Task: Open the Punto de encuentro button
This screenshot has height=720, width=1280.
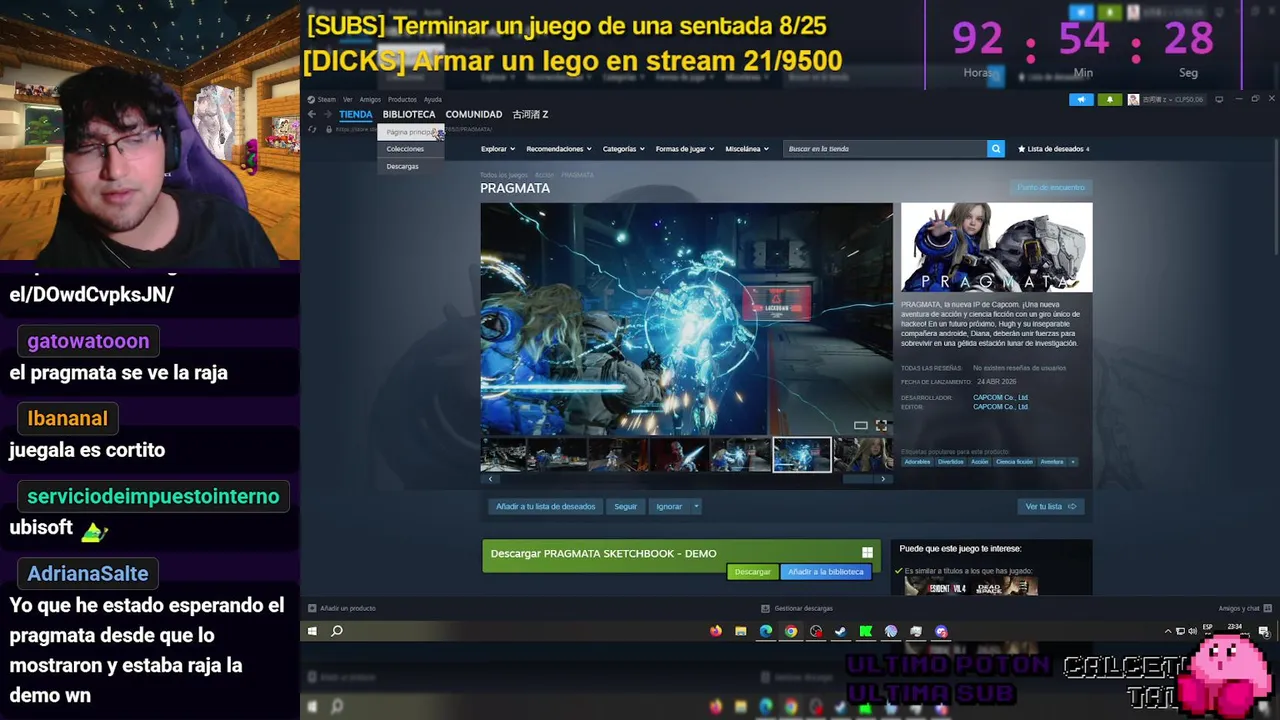Action: [1050, 187]
